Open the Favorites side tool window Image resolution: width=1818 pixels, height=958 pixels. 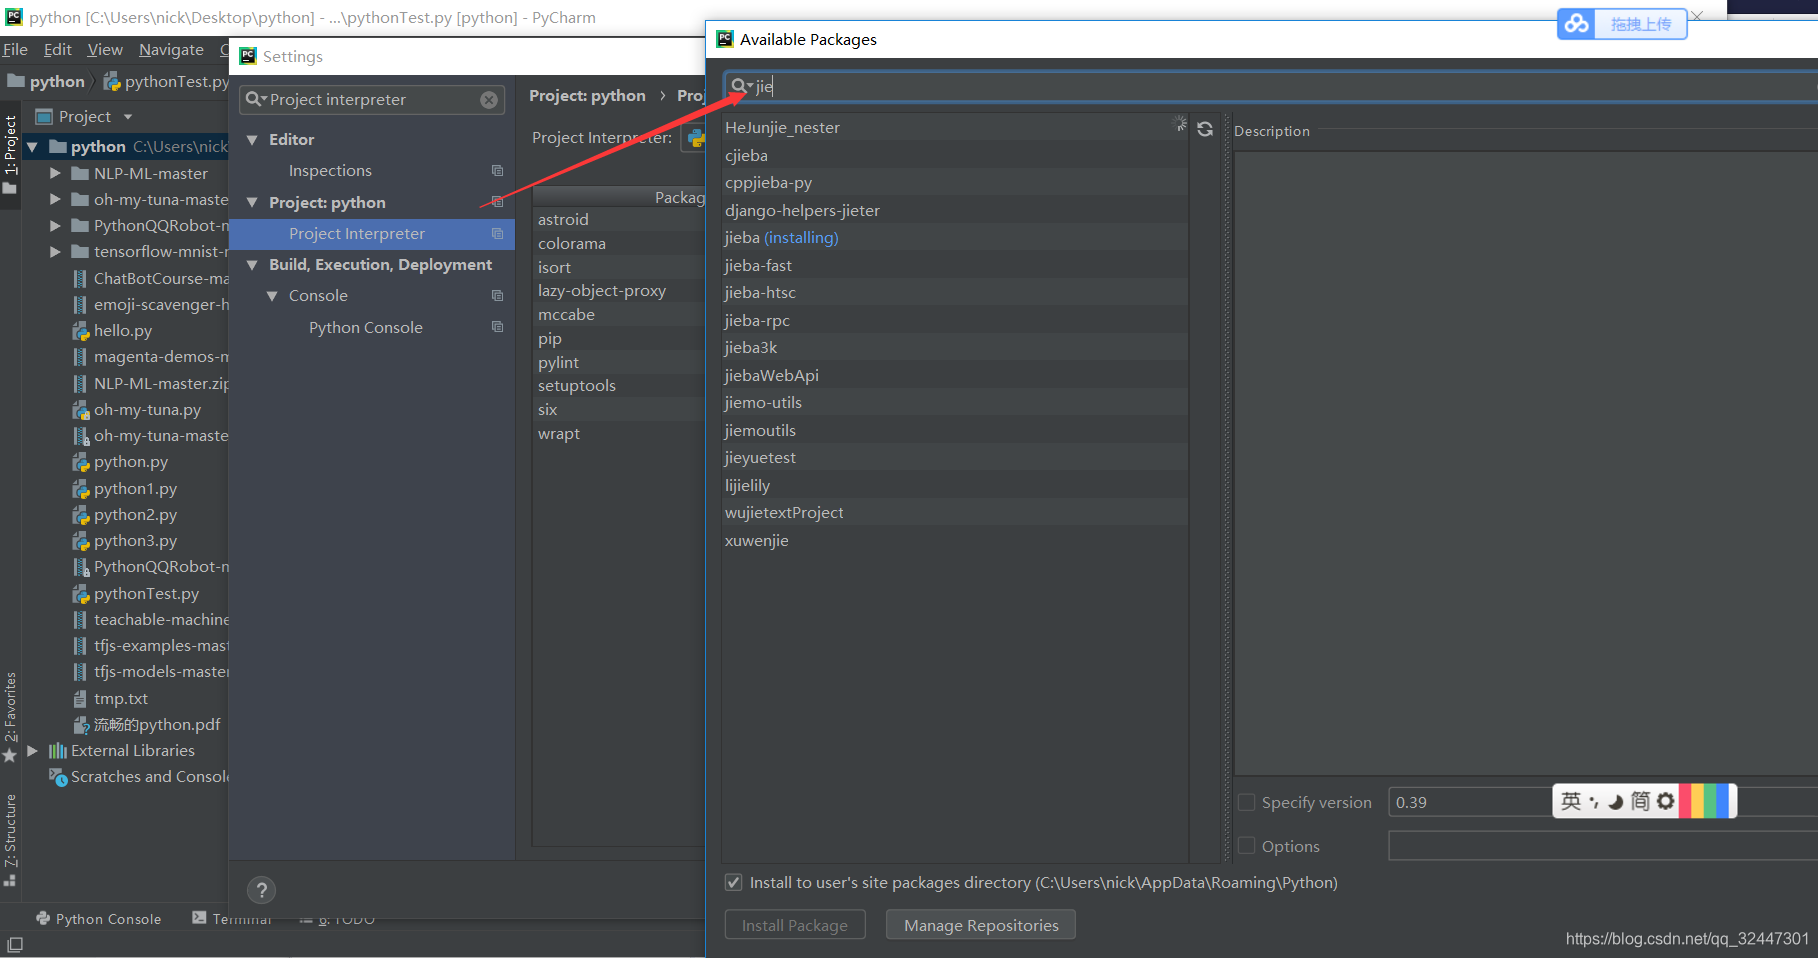(10, 716)
